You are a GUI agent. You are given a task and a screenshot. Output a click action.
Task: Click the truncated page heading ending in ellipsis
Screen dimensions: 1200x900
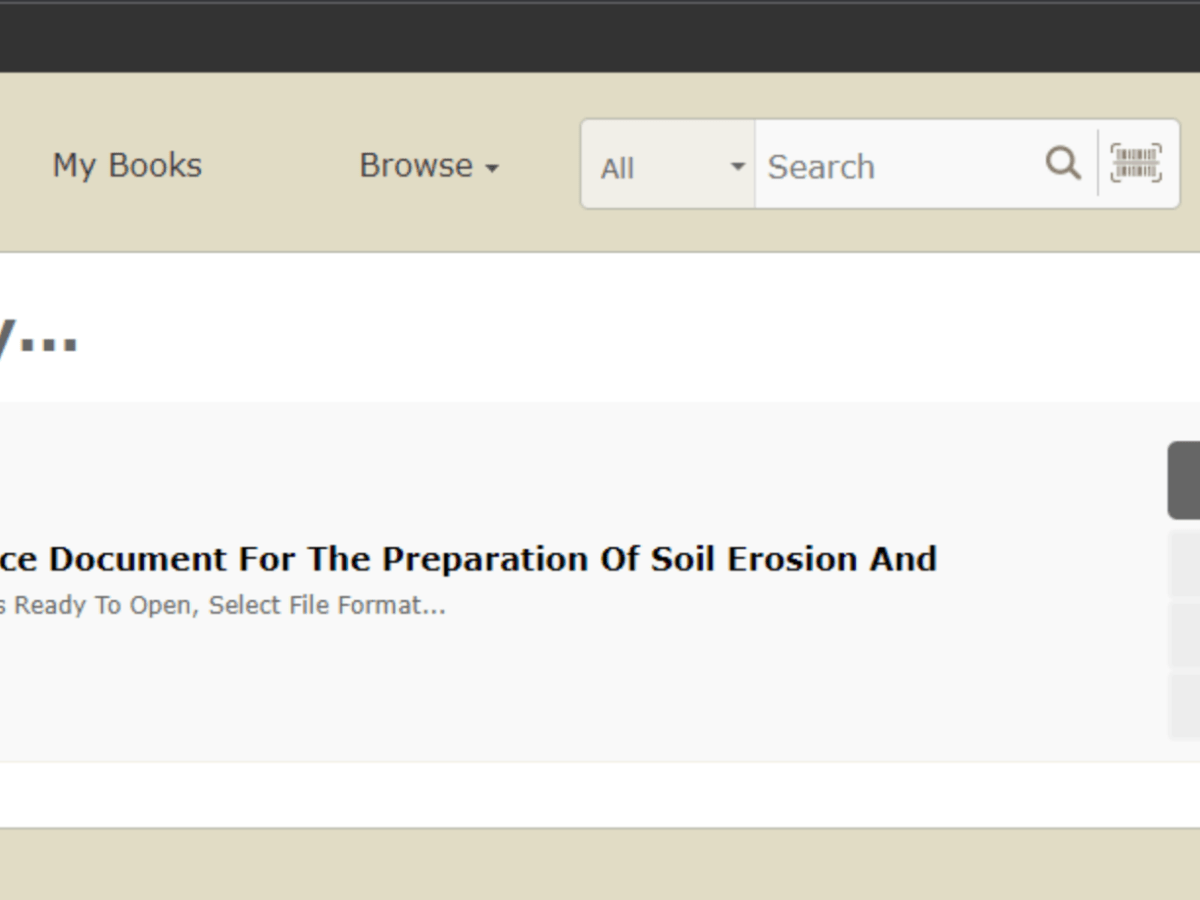coord(38,338)
